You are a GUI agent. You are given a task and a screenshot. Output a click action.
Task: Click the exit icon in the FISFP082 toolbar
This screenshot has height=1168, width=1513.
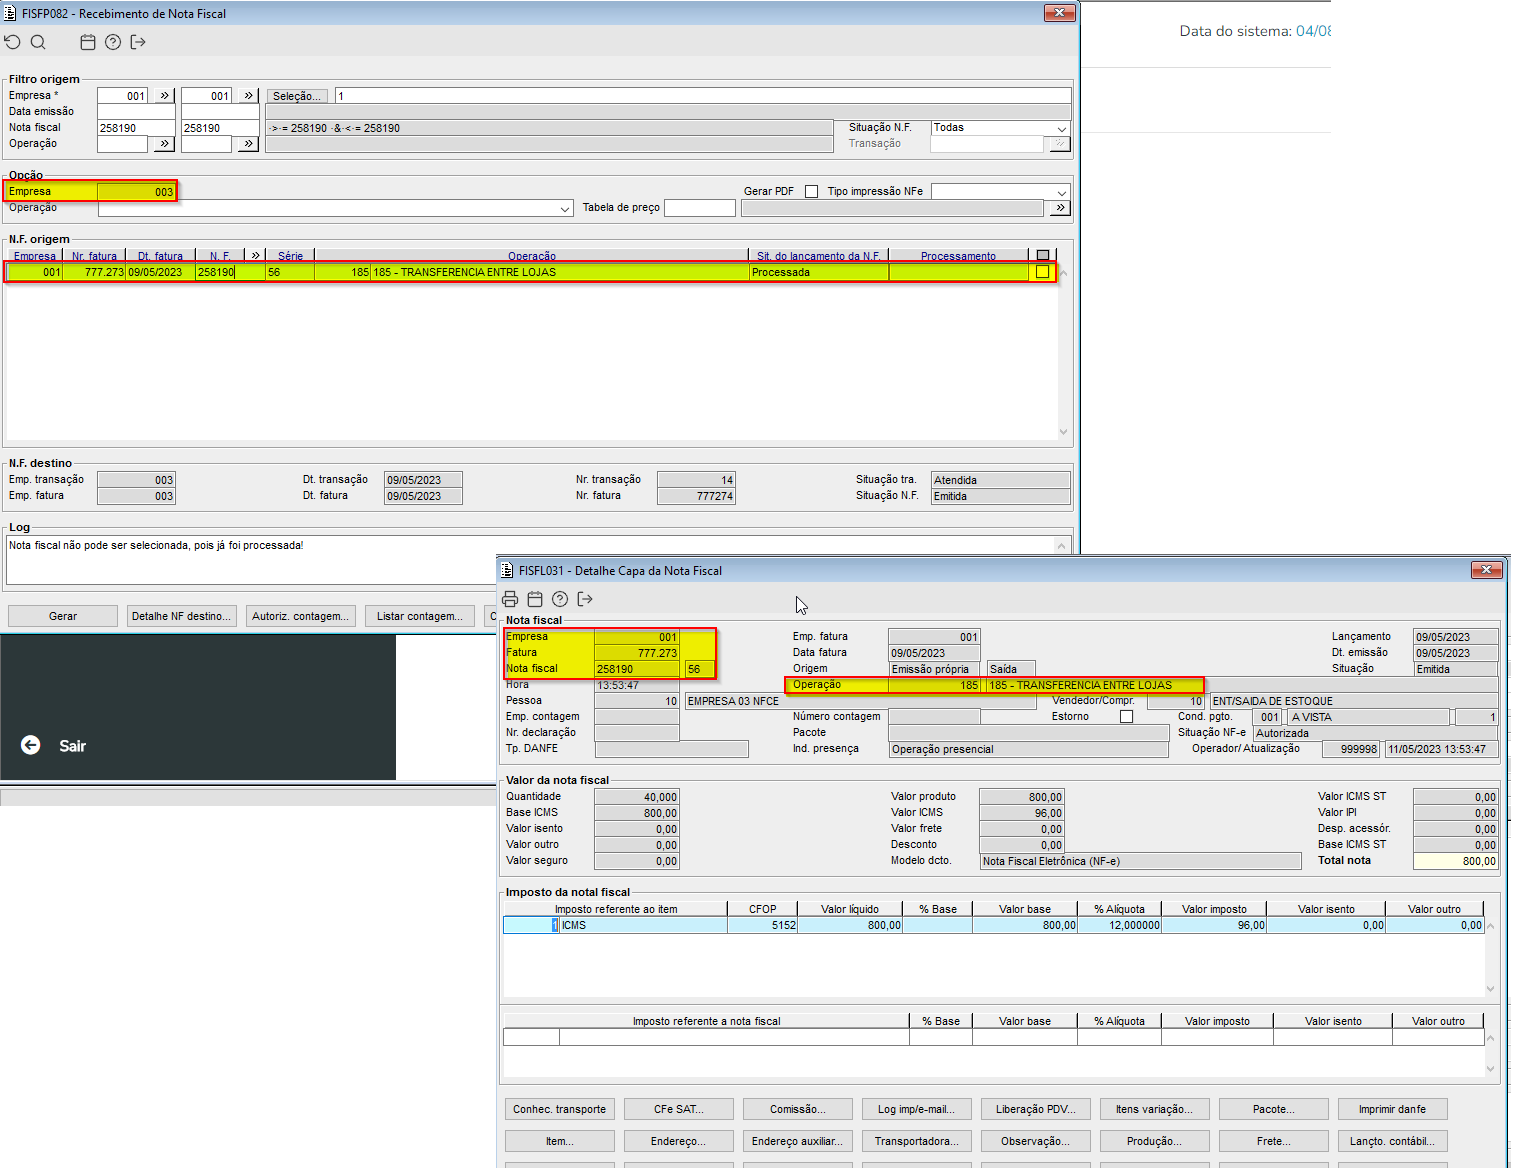tap(138, 42)
